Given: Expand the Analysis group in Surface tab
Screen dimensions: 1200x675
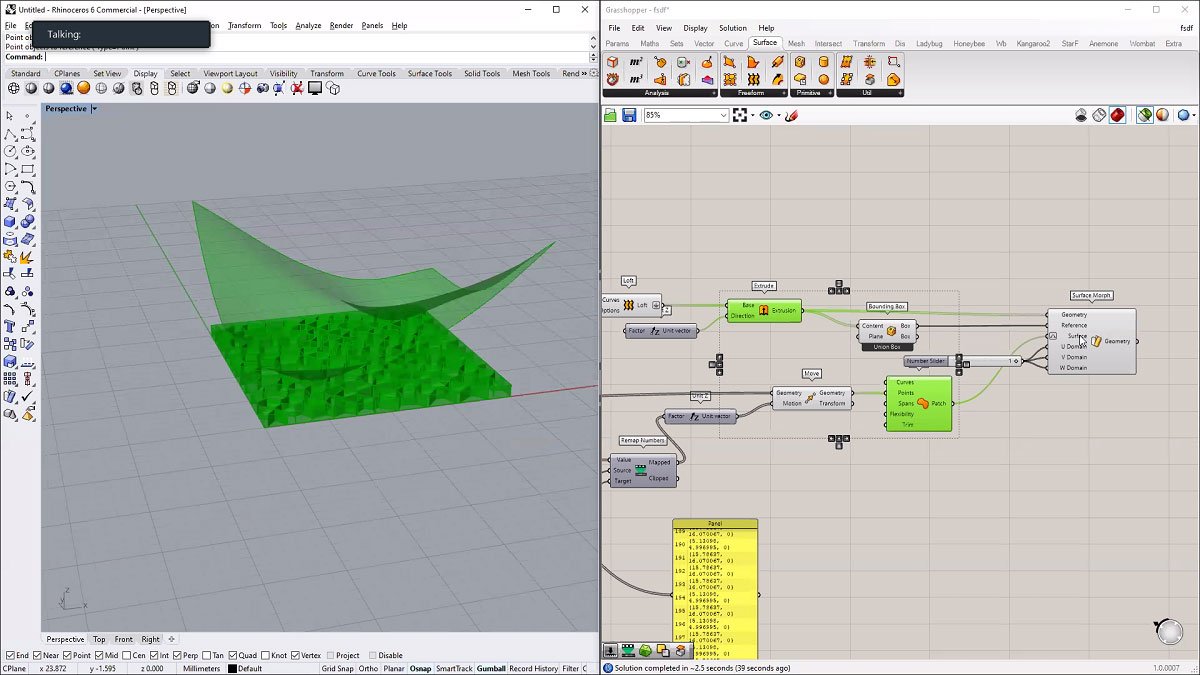Looking at the screenshot, I should (x=713, y=92).
